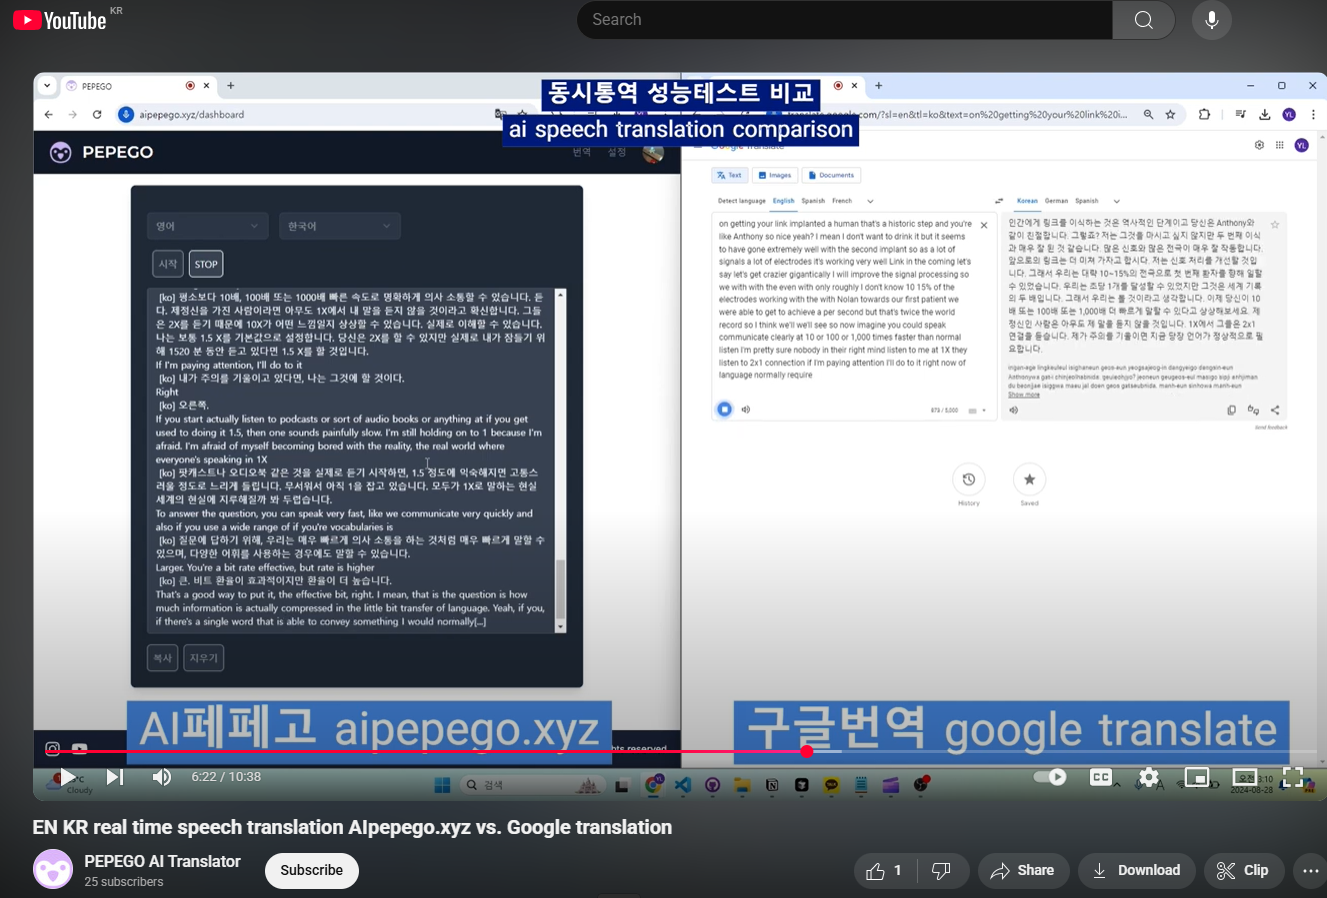Skip to the next video

click(115, 777)
